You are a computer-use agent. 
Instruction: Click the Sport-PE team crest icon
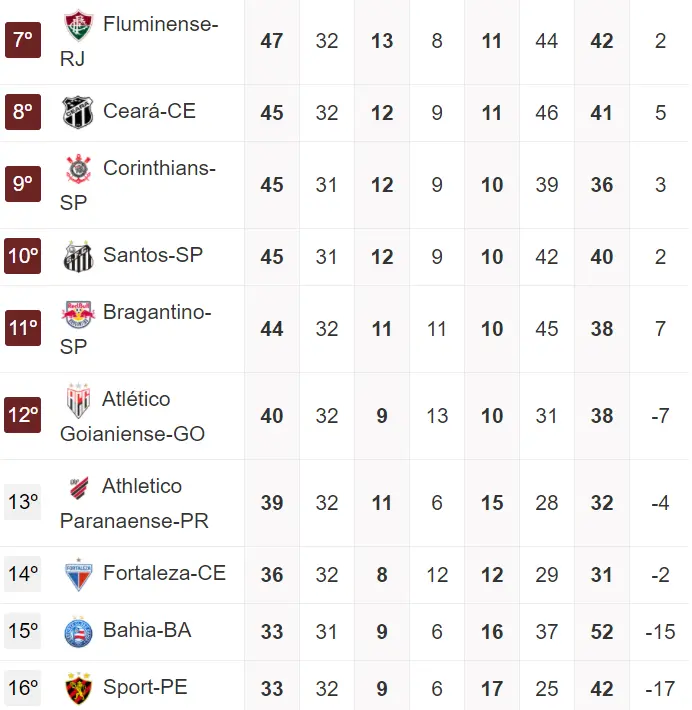tap(77, 688)
